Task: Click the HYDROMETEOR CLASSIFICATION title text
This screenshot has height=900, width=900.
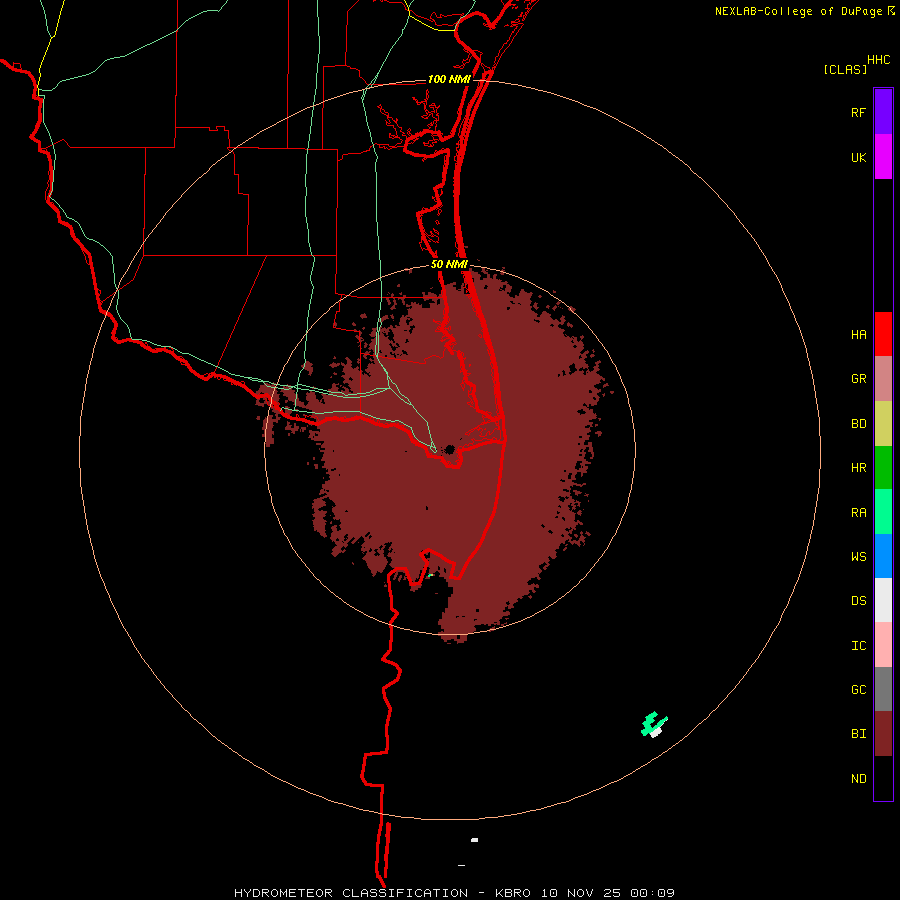Action: click(x=351, y=893)
